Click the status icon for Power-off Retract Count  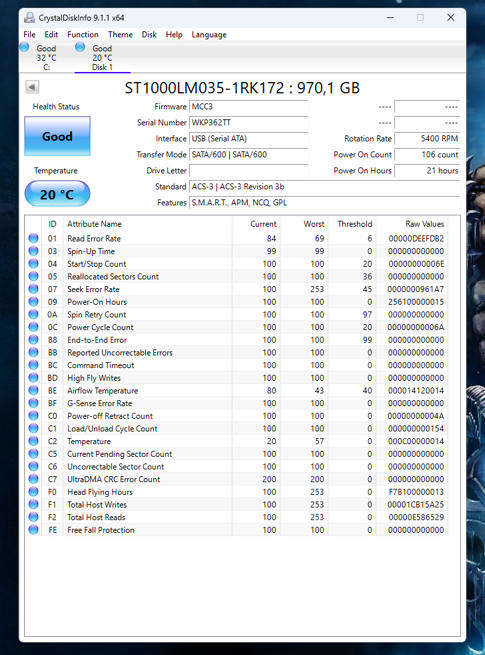(x=33, y=416)
